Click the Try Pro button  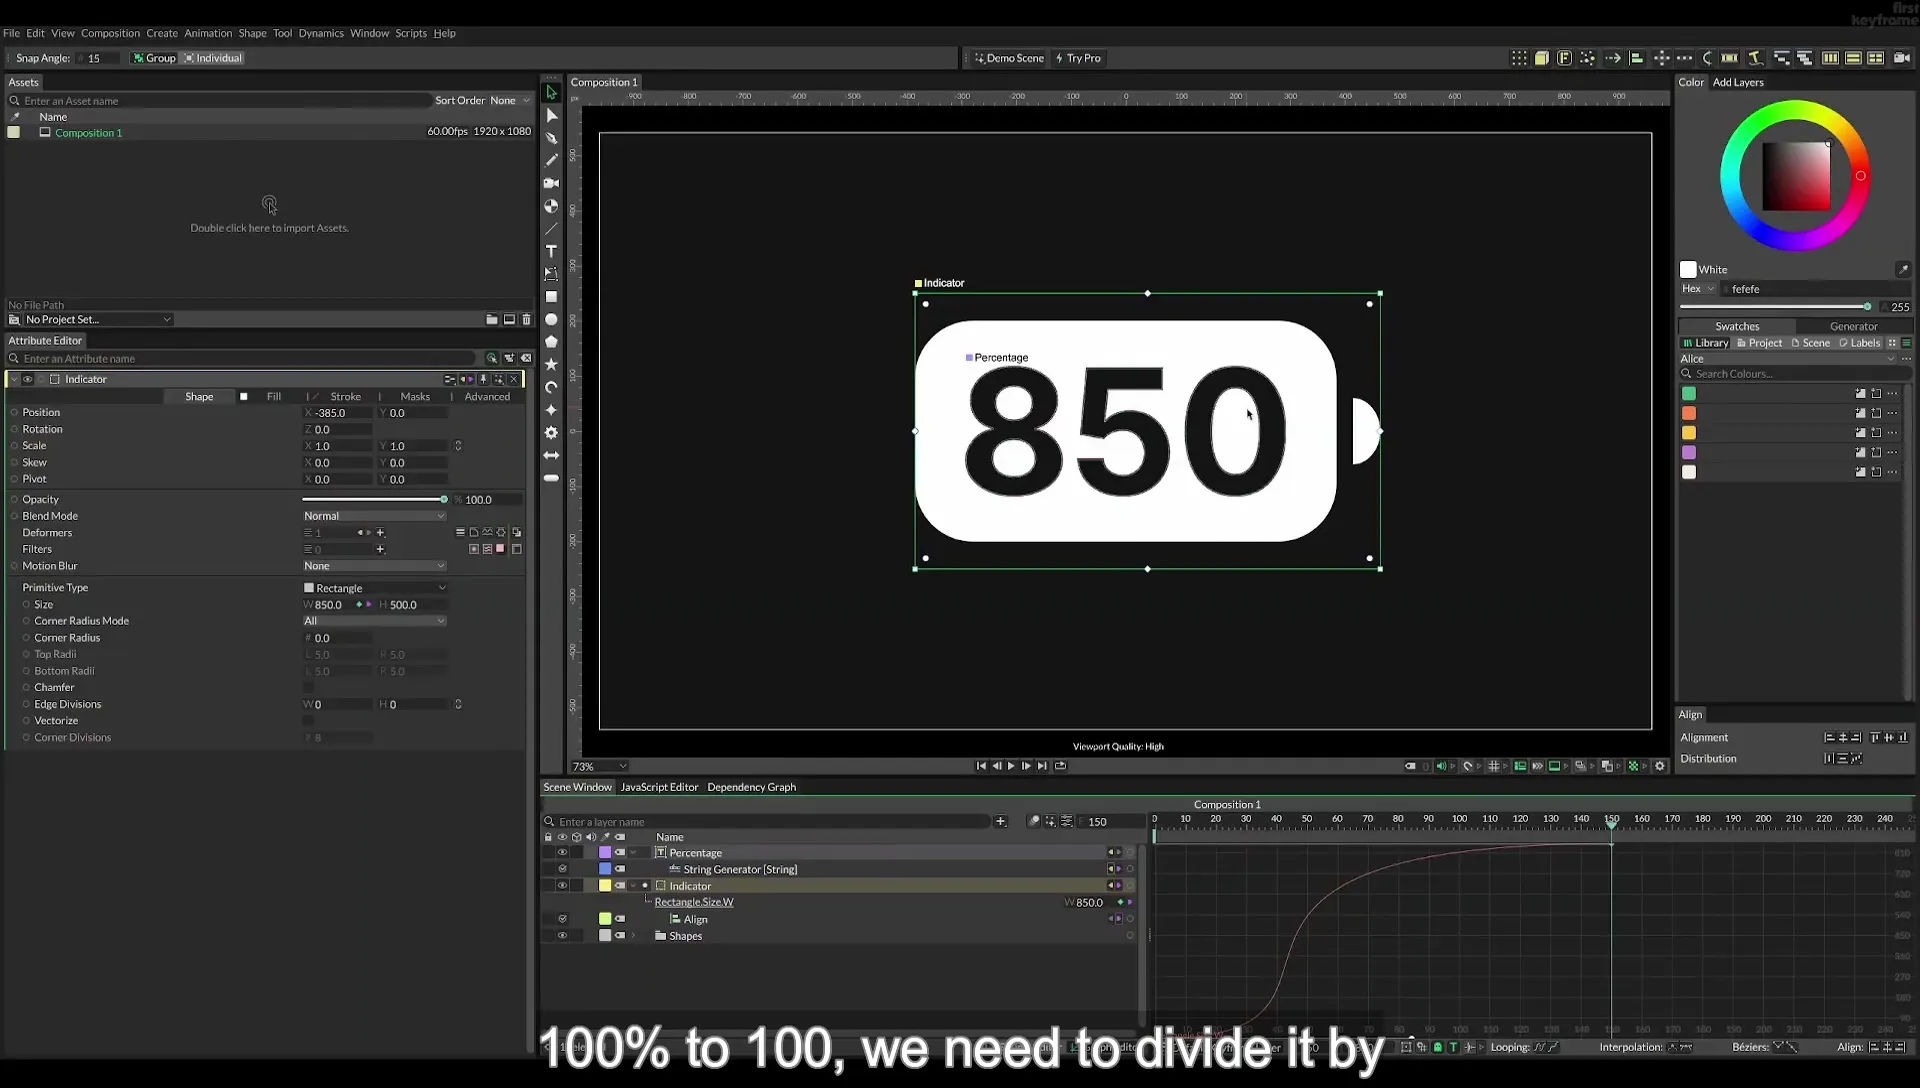click(x=1078, y=58)
